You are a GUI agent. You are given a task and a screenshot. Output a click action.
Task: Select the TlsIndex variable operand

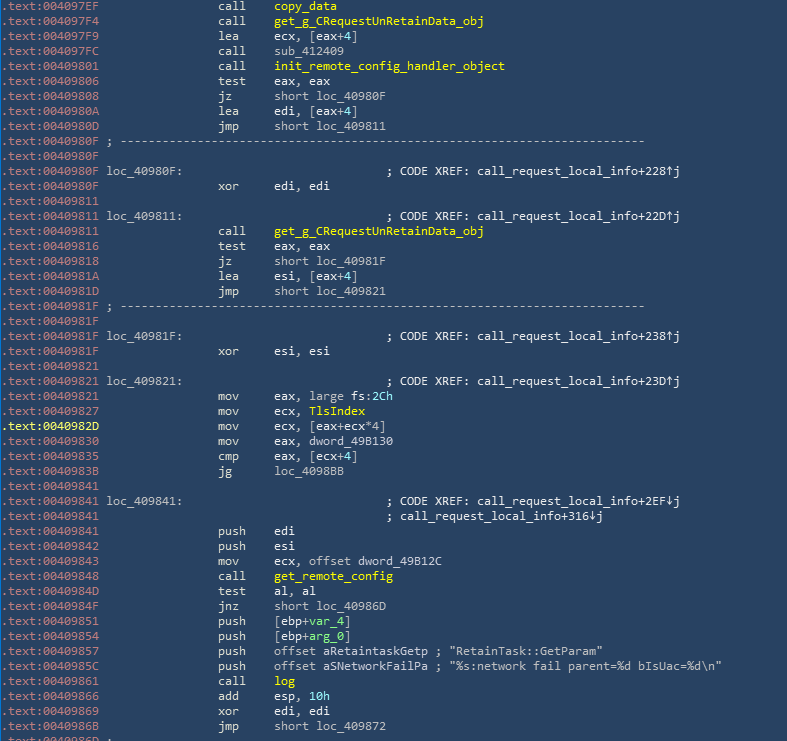(x=335, y=411)
